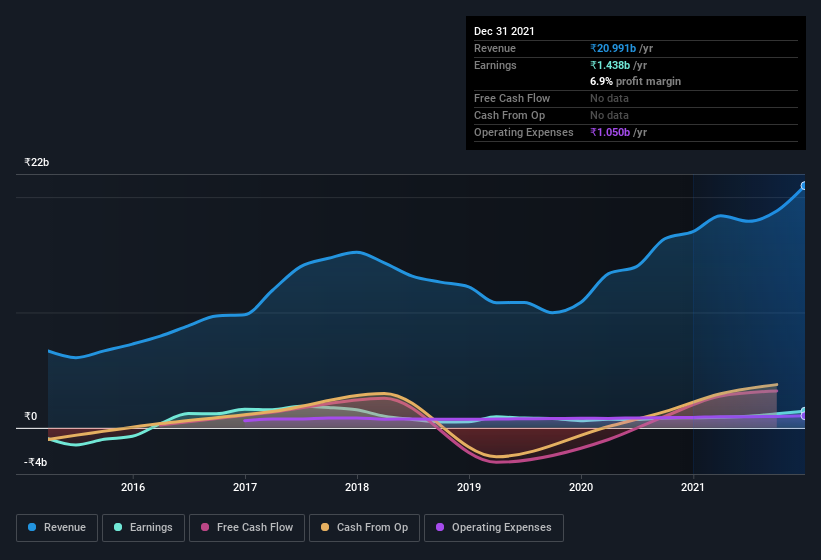Click the ₹1.438b earnings value
The image size is (821, 560).
[610, 65]
